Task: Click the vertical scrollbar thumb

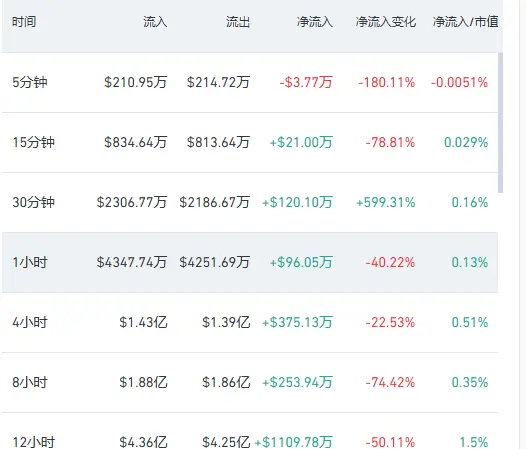Action: [x=501, y=122]
